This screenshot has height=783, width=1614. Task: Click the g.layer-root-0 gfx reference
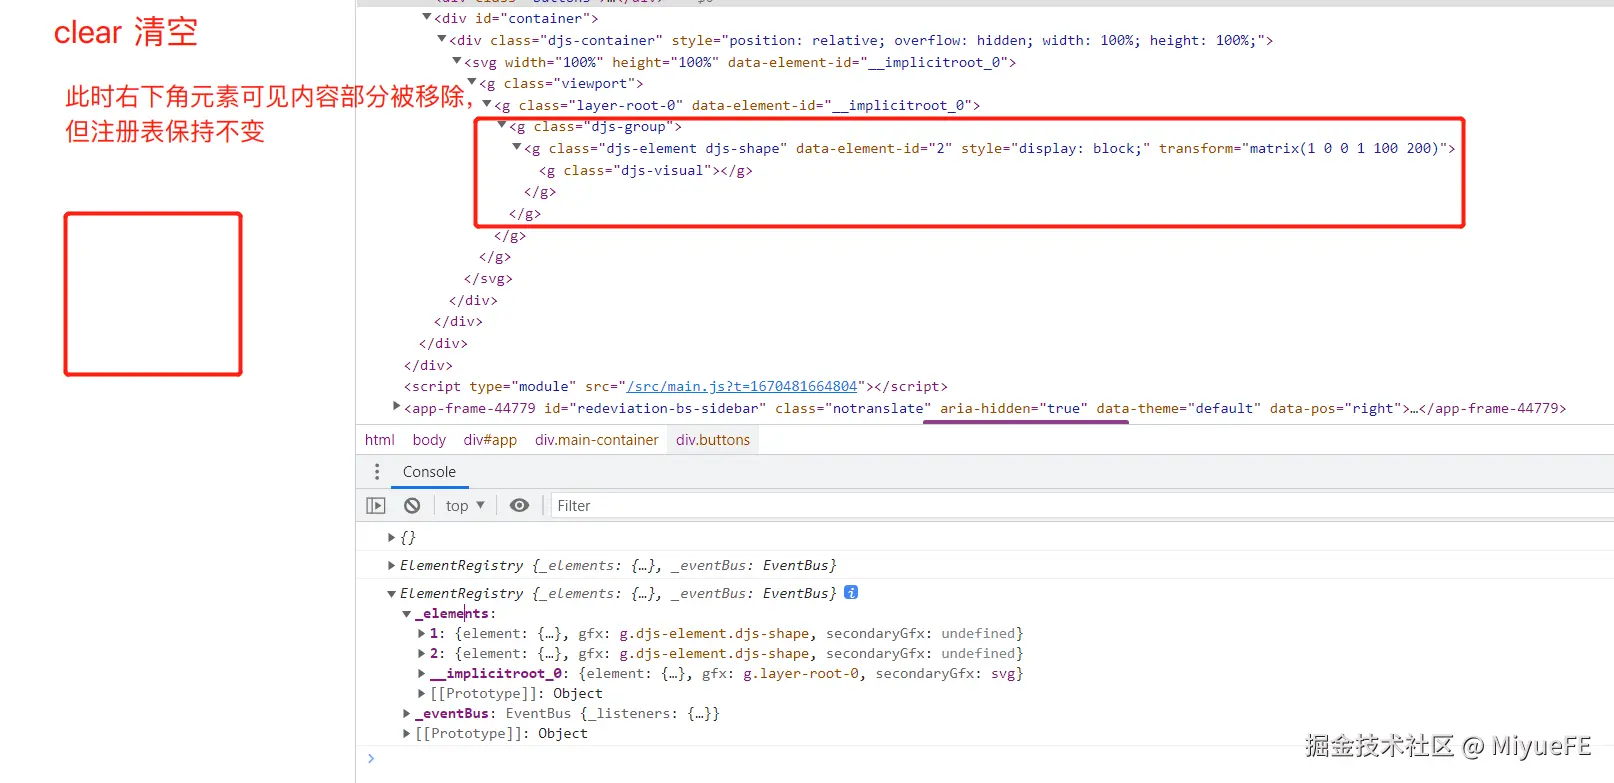point(801,673)
